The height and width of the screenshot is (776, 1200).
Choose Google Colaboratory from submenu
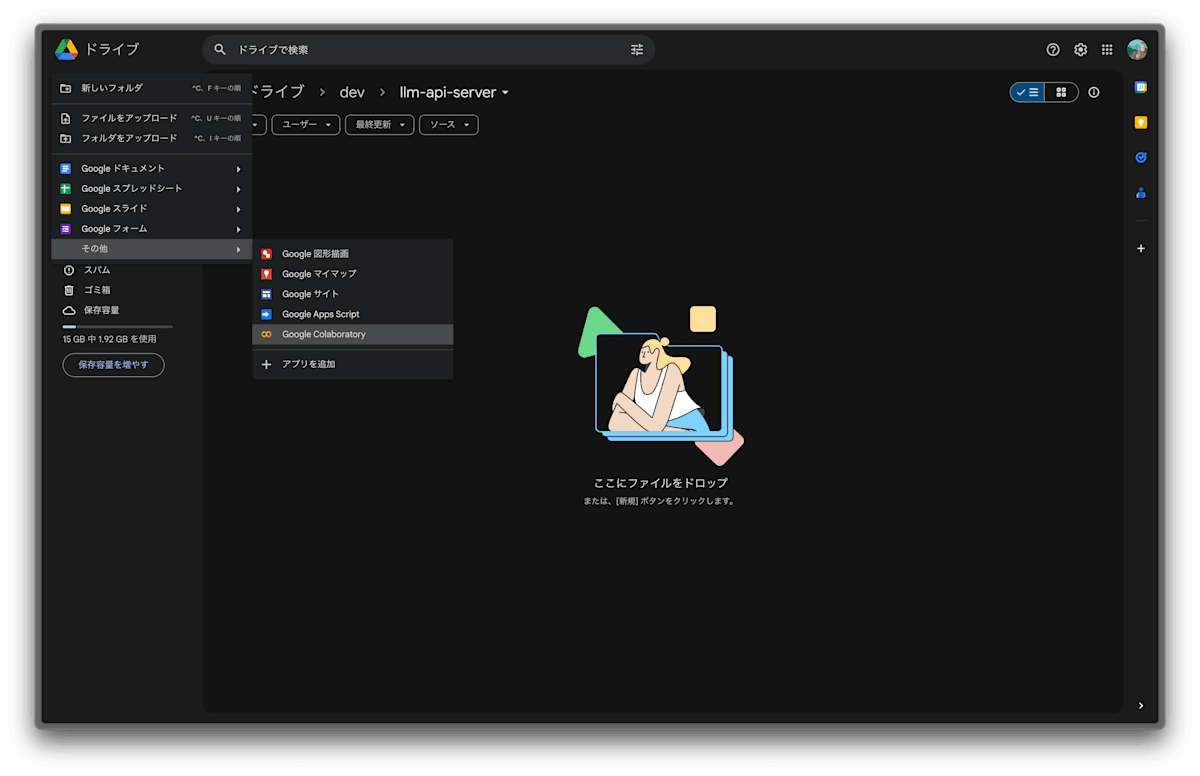pos(353,334)
